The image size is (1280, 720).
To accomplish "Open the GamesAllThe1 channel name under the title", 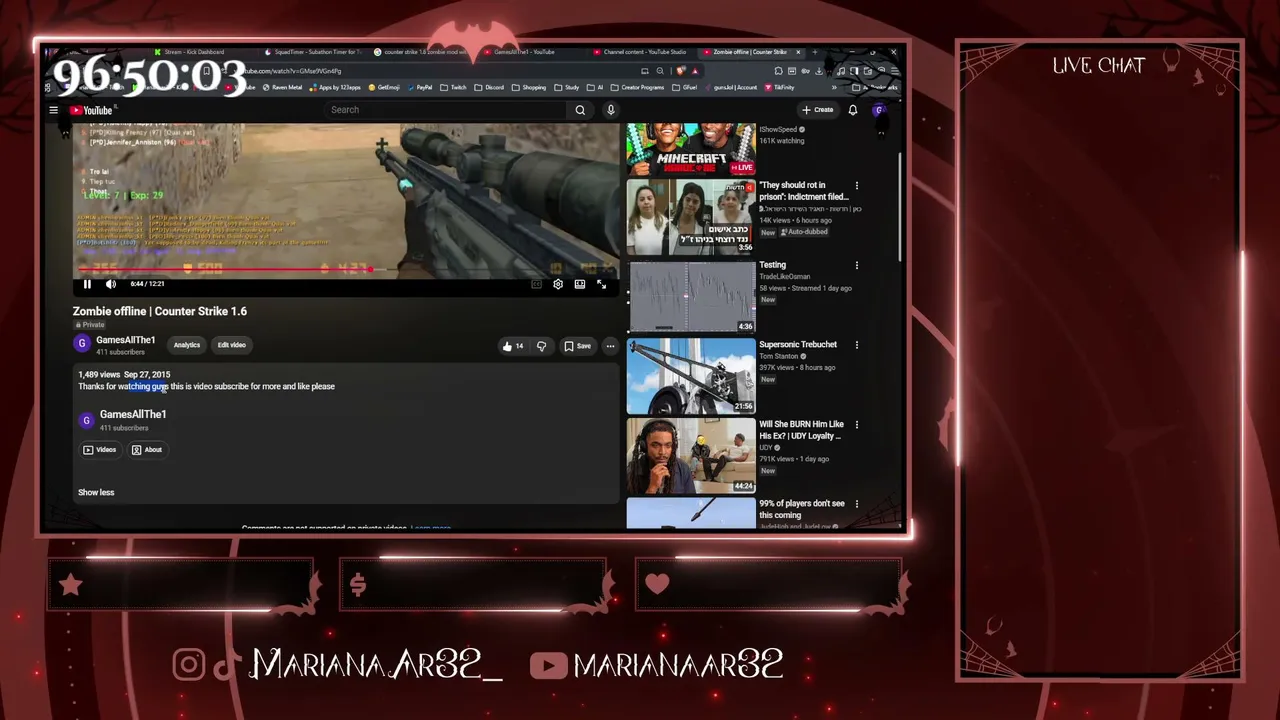I will tap(126, 340).
